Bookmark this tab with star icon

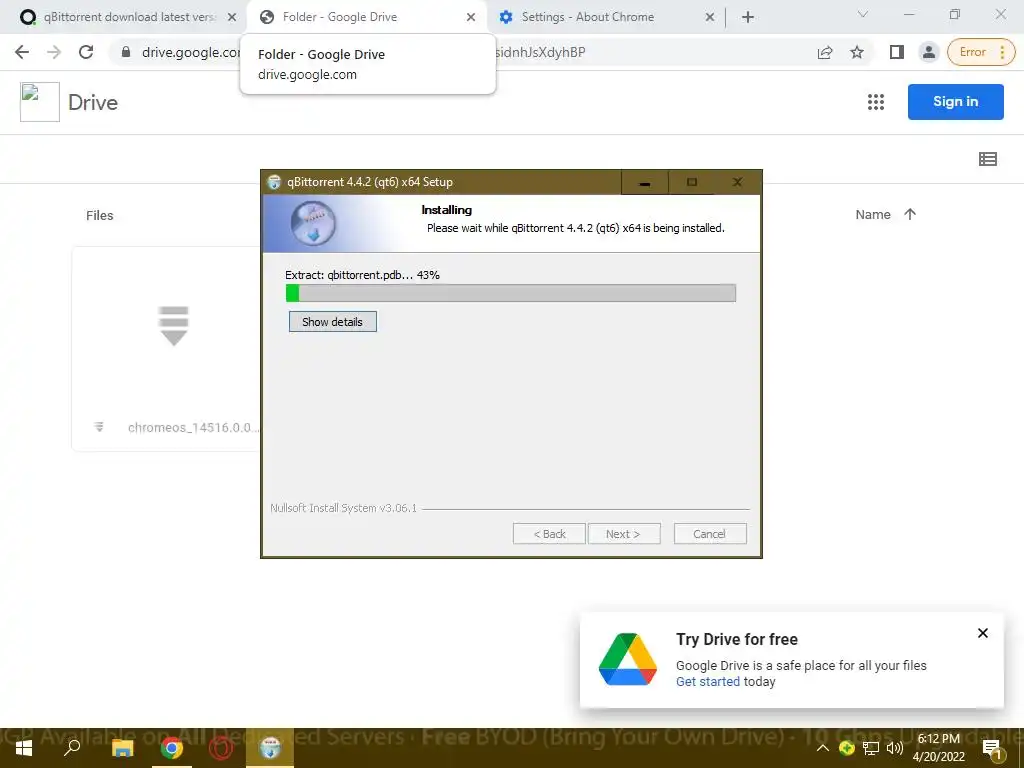click(x=857, y=52)
